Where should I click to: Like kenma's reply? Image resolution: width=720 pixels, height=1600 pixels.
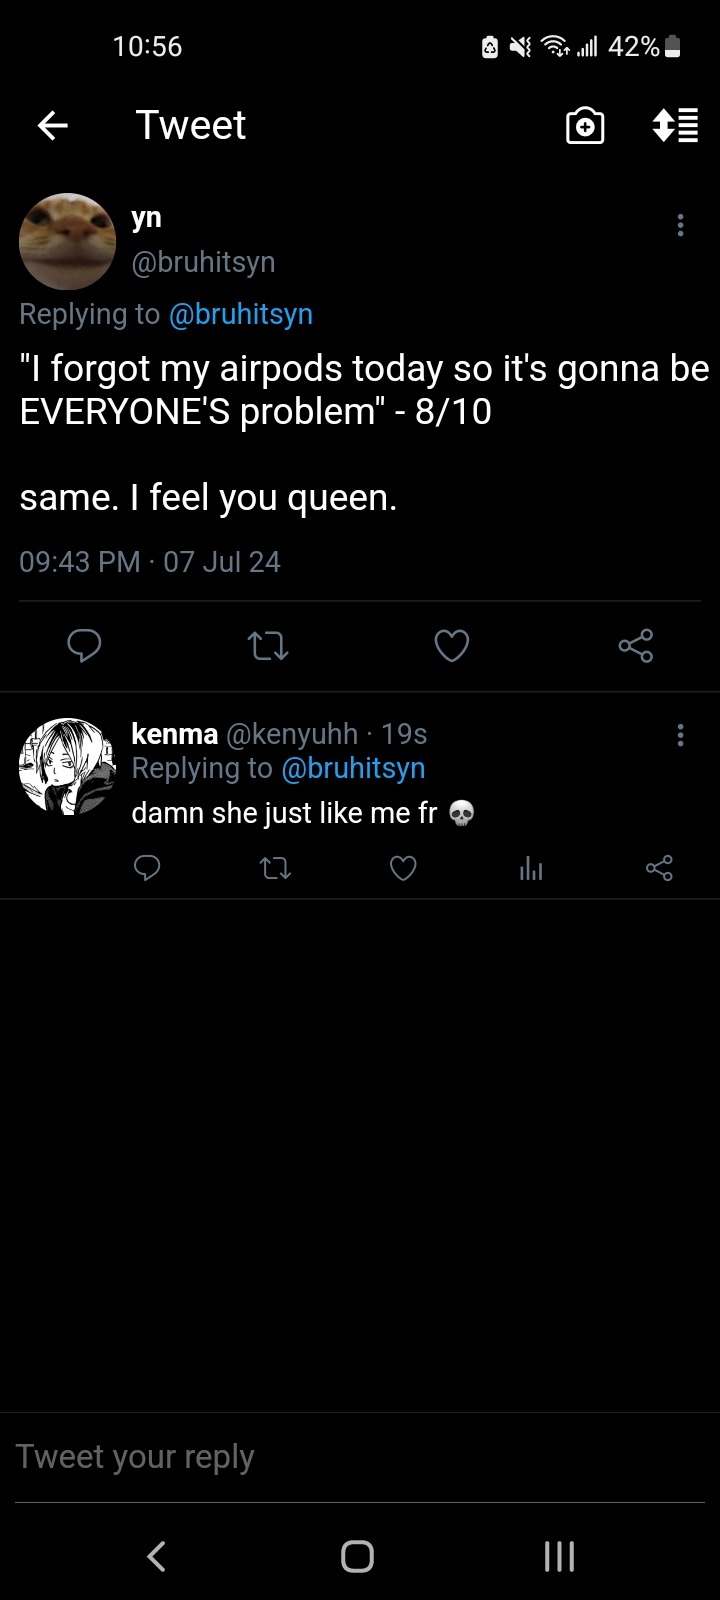pyautogui.click(x=403, y=868)
